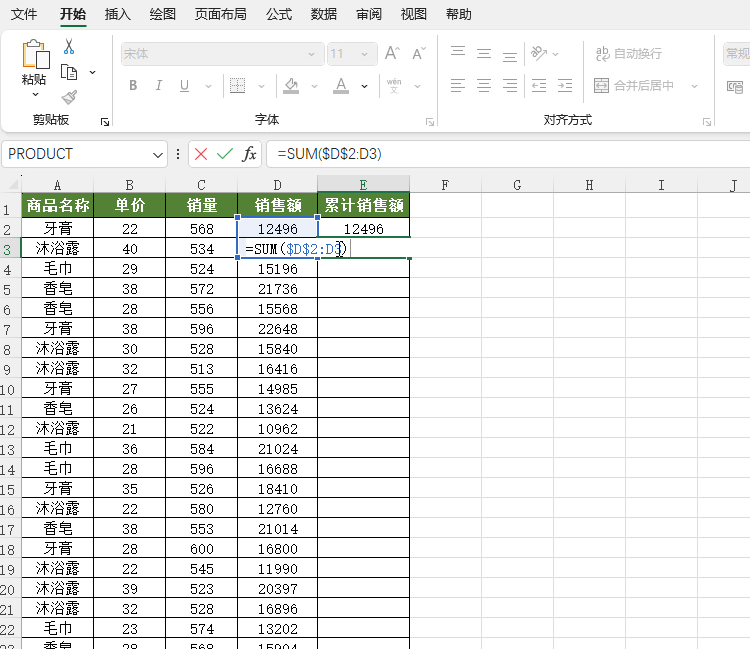Click the Select All corner triangle
750x649 pixels.
coord(11,184)
